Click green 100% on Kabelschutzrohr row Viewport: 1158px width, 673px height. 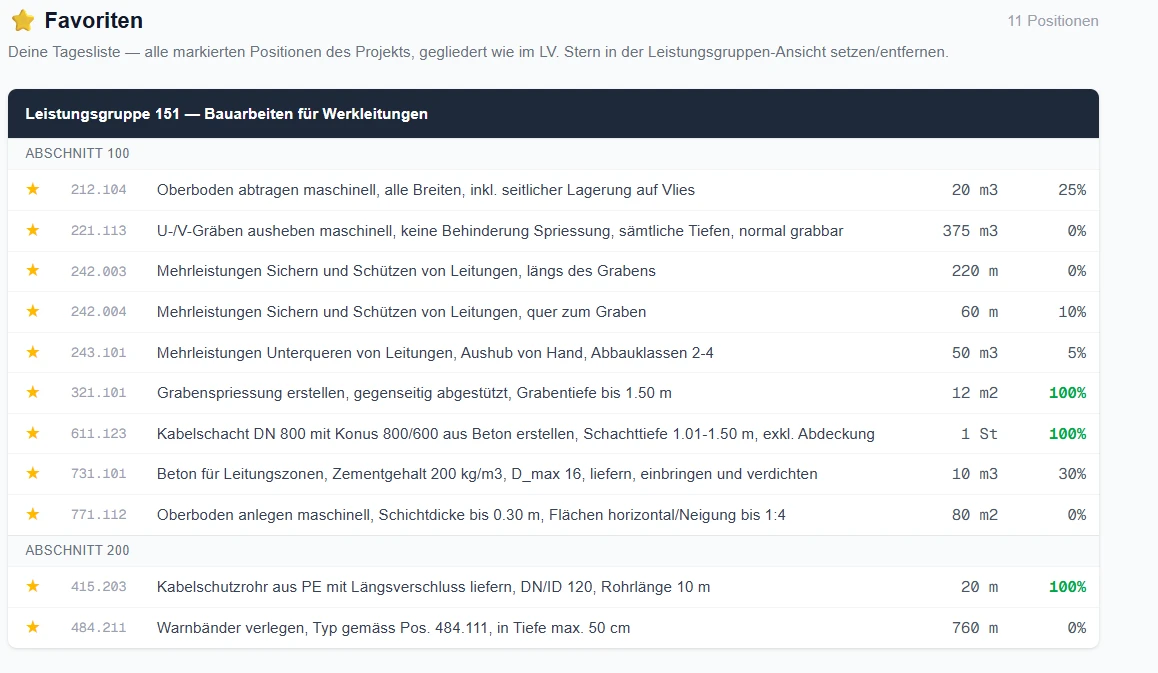point(1067,587)
